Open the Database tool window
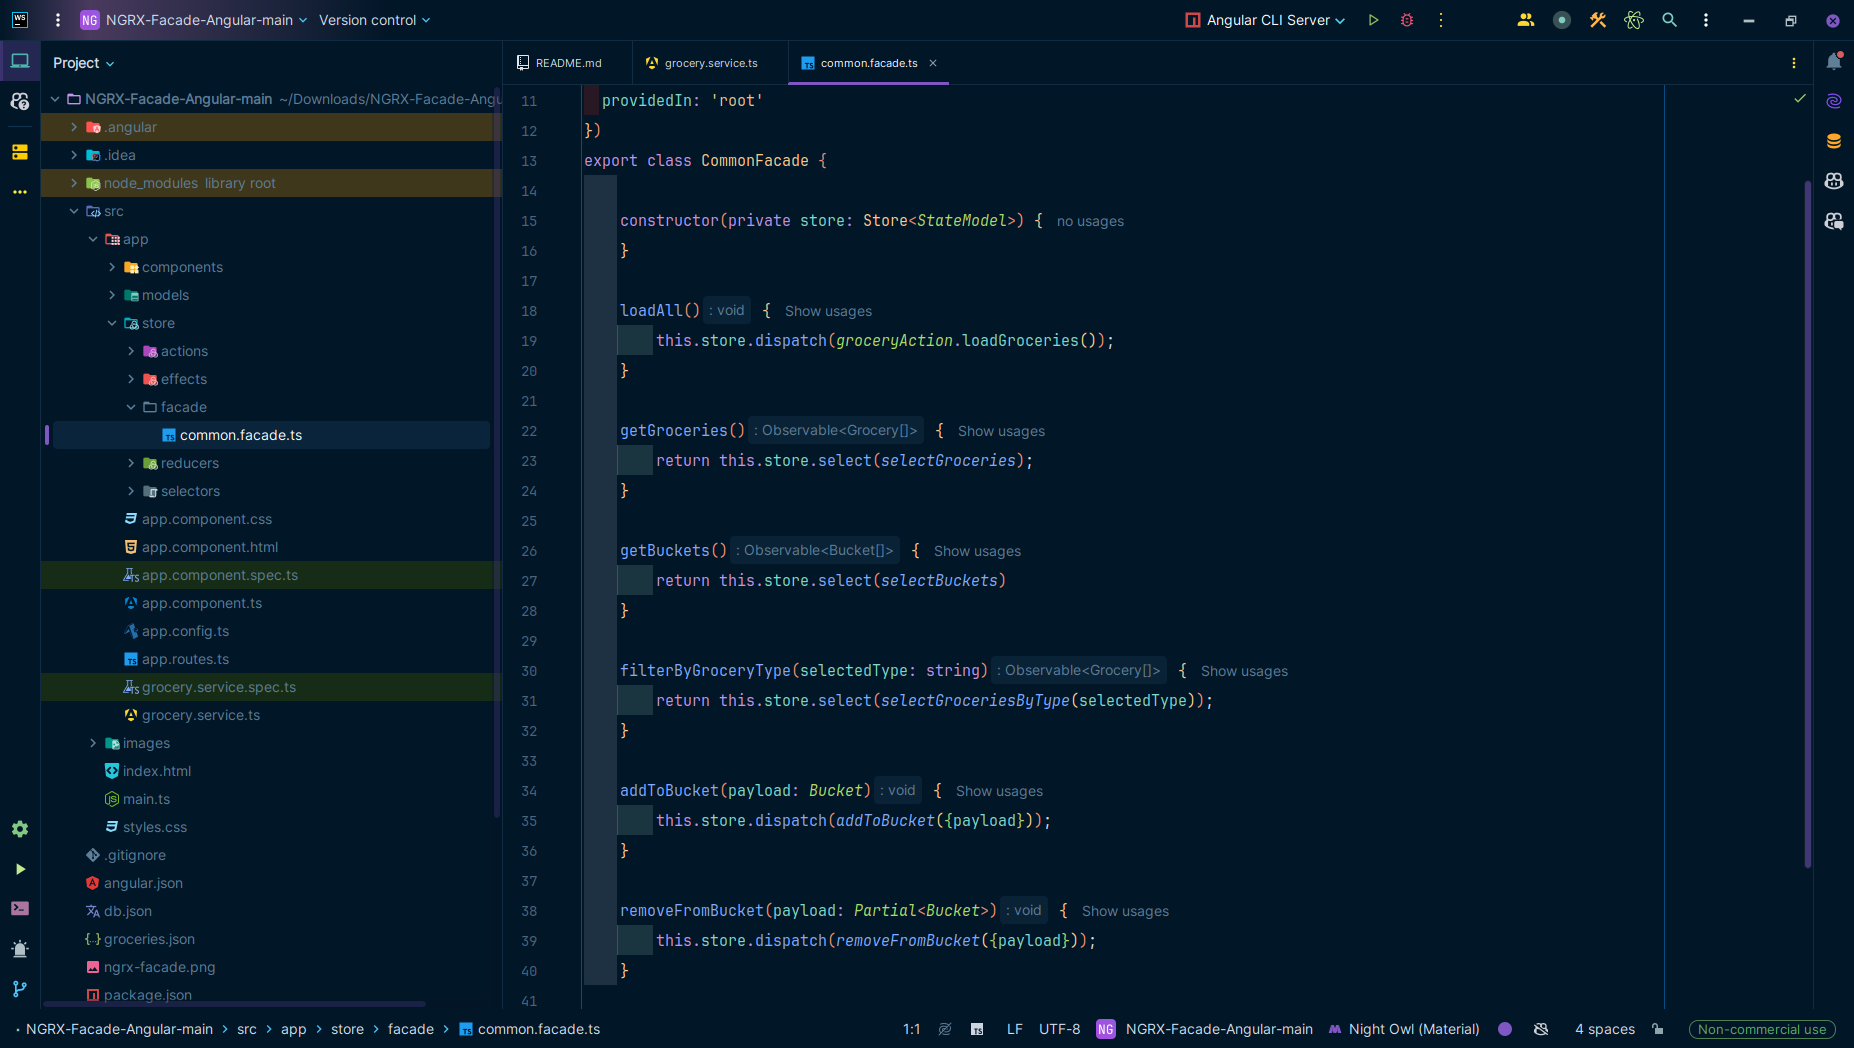 [1834, 141]
